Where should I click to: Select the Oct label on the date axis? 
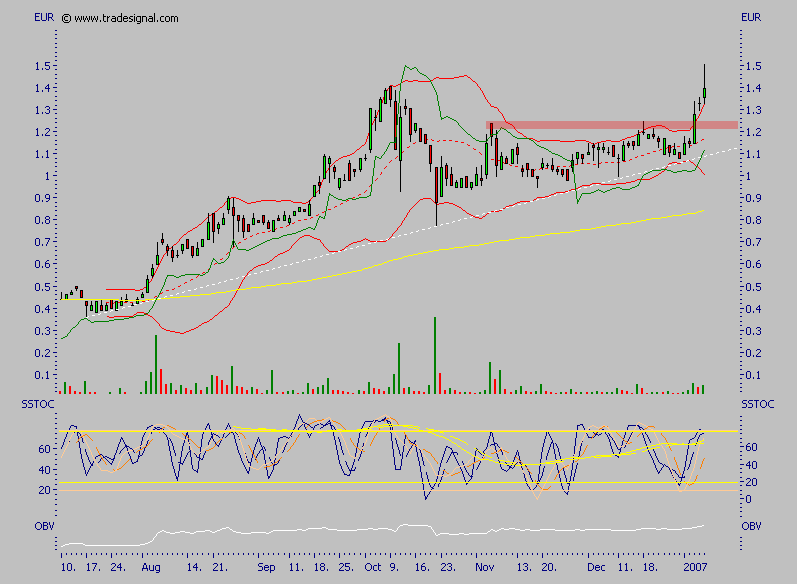(373, 567)
